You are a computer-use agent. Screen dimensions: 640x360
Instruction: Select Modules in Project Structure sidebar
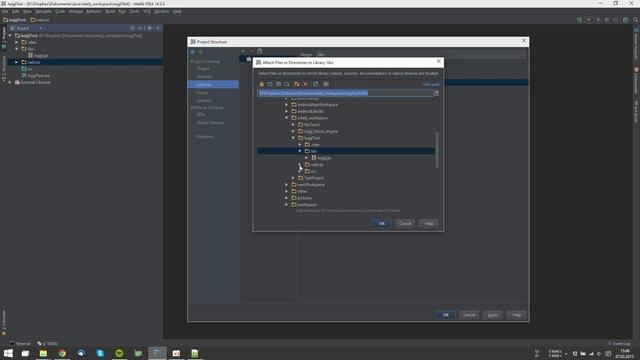pyautogui.click(x=204, y=77)
